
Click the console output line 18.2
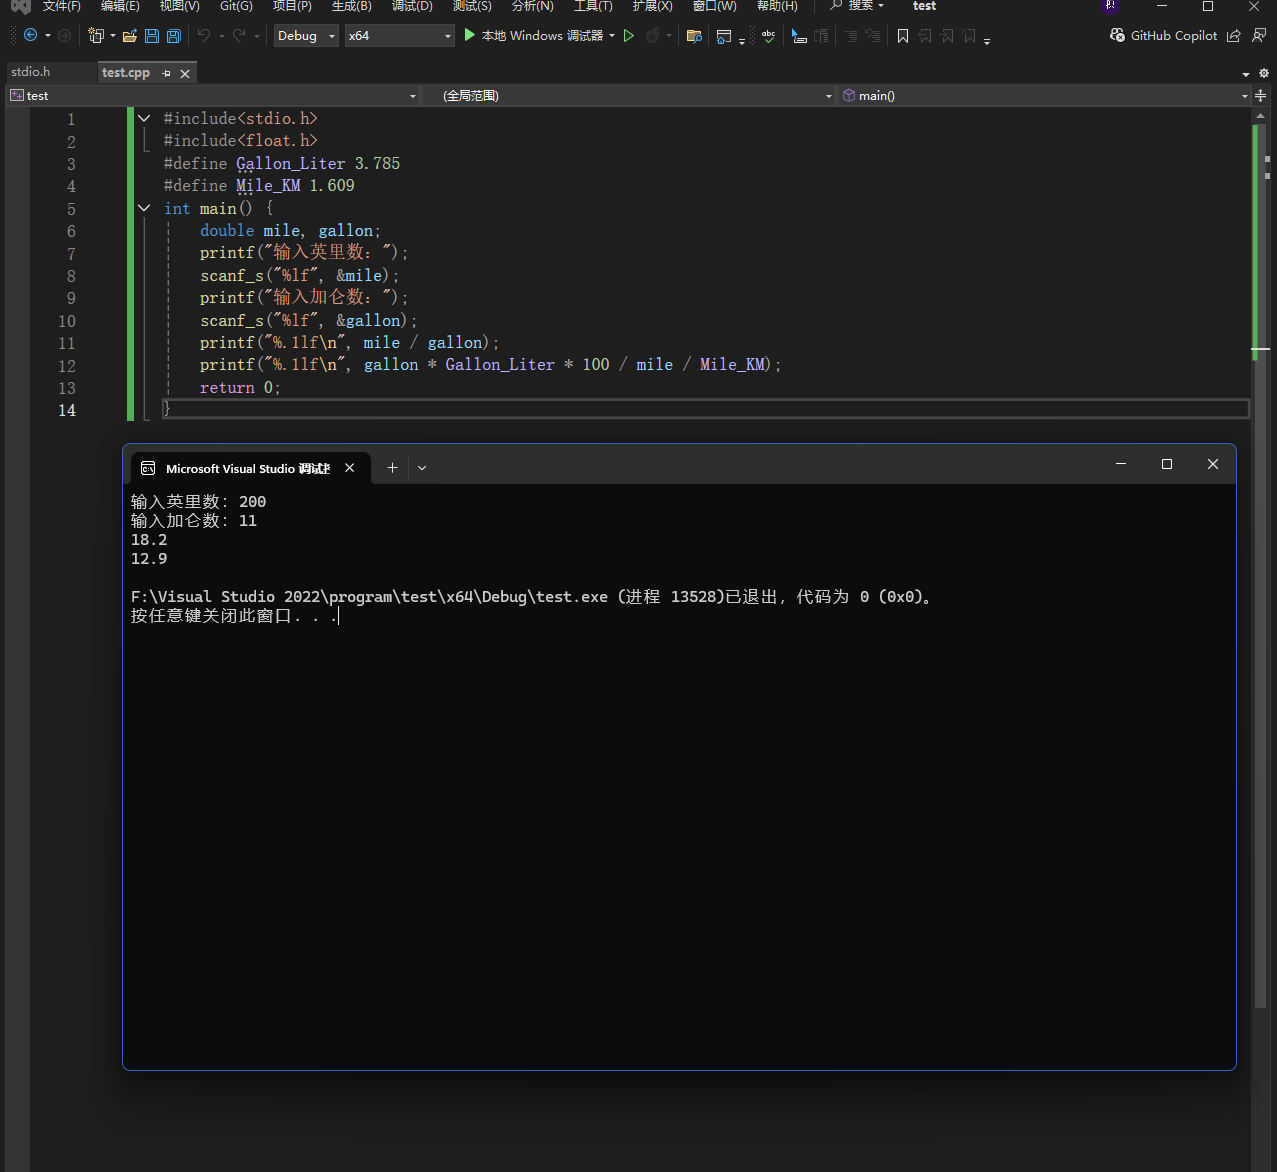(x=149, y=540)
